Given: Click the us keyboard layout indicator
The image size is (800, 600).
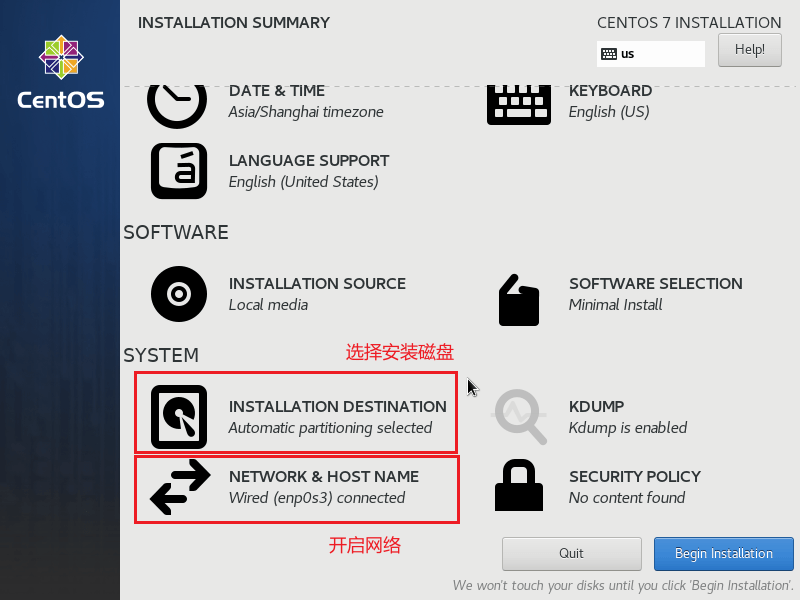Looking at the screenshot, I should [x=651, y=54].
